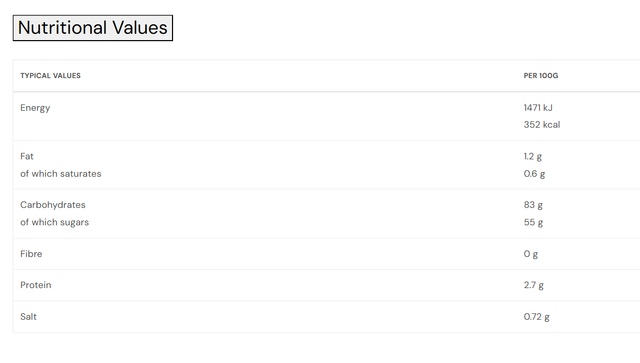The width and height of the screenshot is (640, 363).
Task: Click the Protein row label
Action: point(36,285)
